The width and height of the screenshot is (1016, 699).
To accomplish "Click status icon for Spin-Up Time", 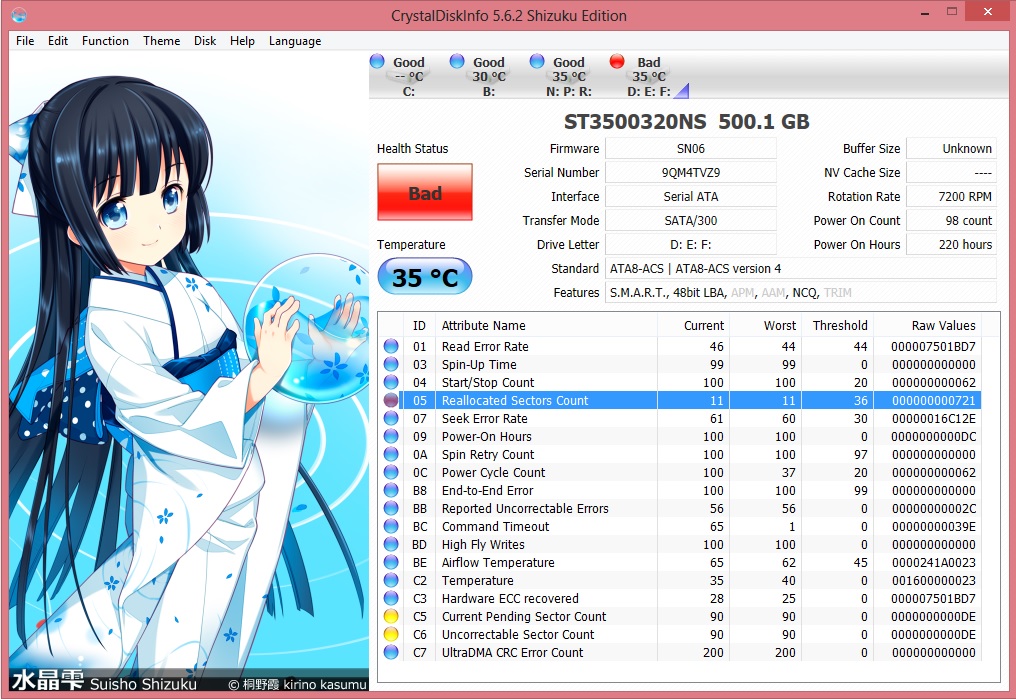I will pyautogui.click(x=391, y=364).
